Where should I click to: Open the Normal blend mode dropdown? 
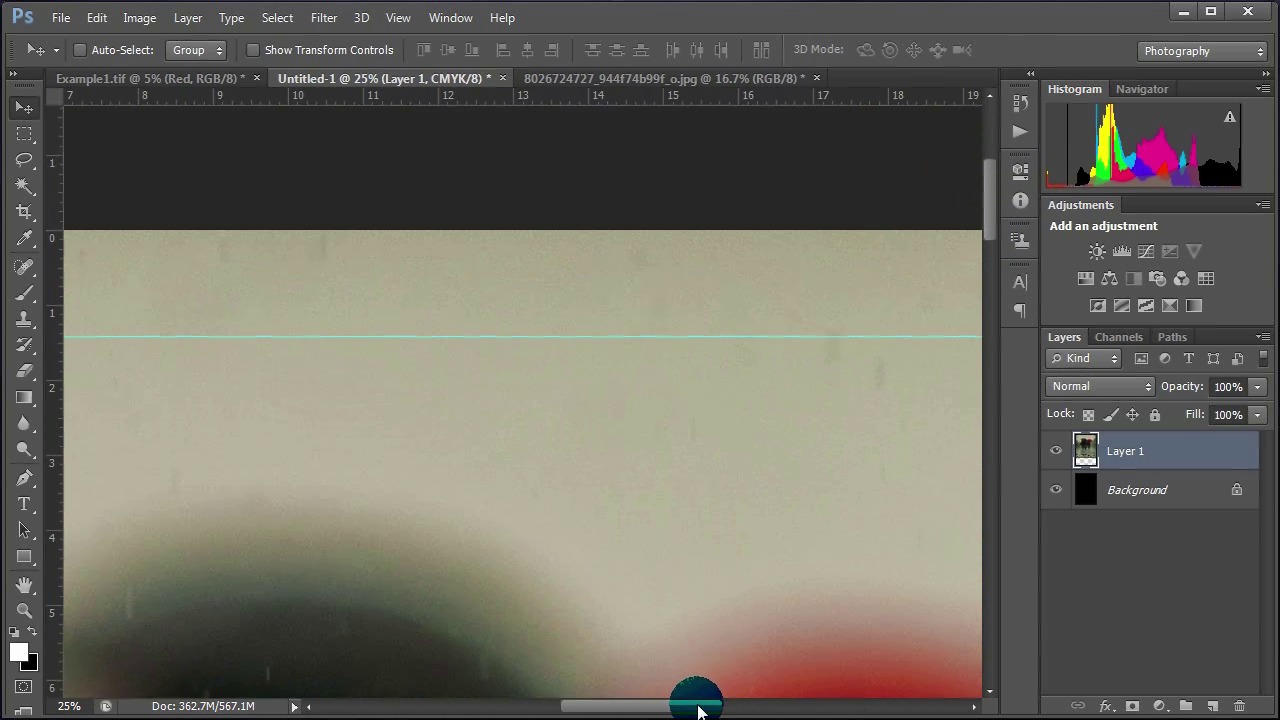tap(1100, 386)
